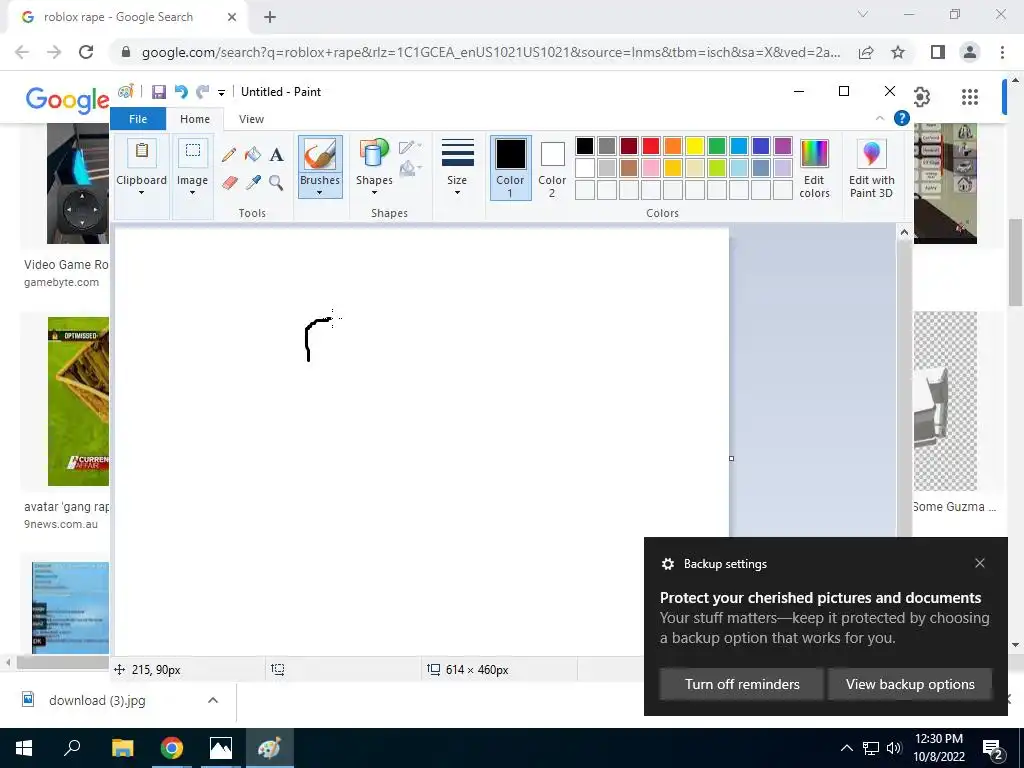Click the volume icon in system tray
The width and height of the screenshot is (1024, 768).
894,748
